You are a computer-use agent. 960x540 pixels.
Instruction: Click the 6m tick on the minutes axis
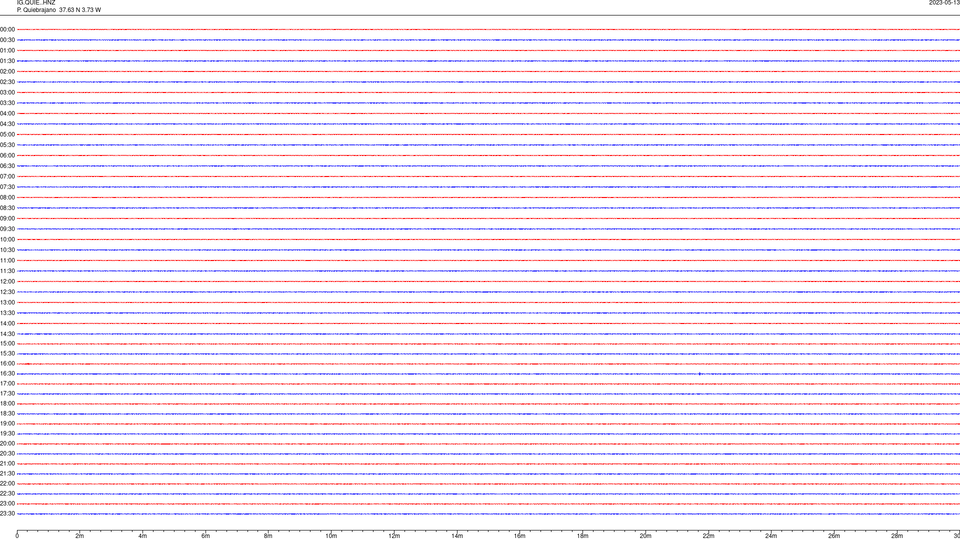[205, 536]
